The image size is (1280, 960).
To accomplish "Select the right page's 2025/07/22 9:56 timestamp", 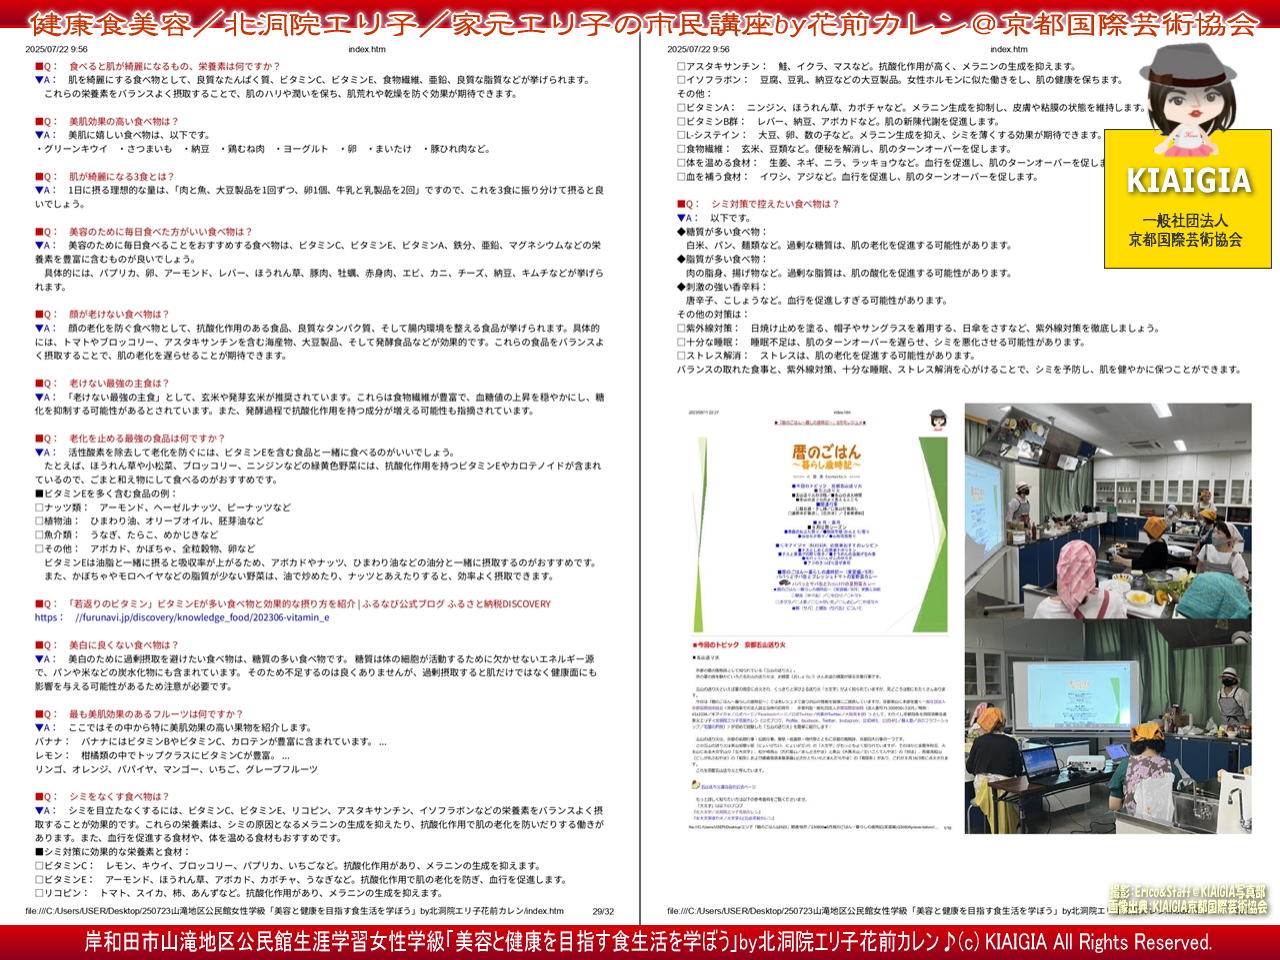I will (698, 49).
